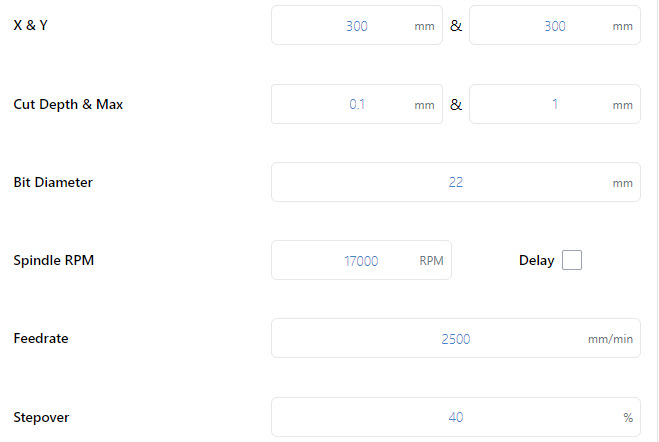
Task: Click the "Stepover" label
Action: [41, 417]
